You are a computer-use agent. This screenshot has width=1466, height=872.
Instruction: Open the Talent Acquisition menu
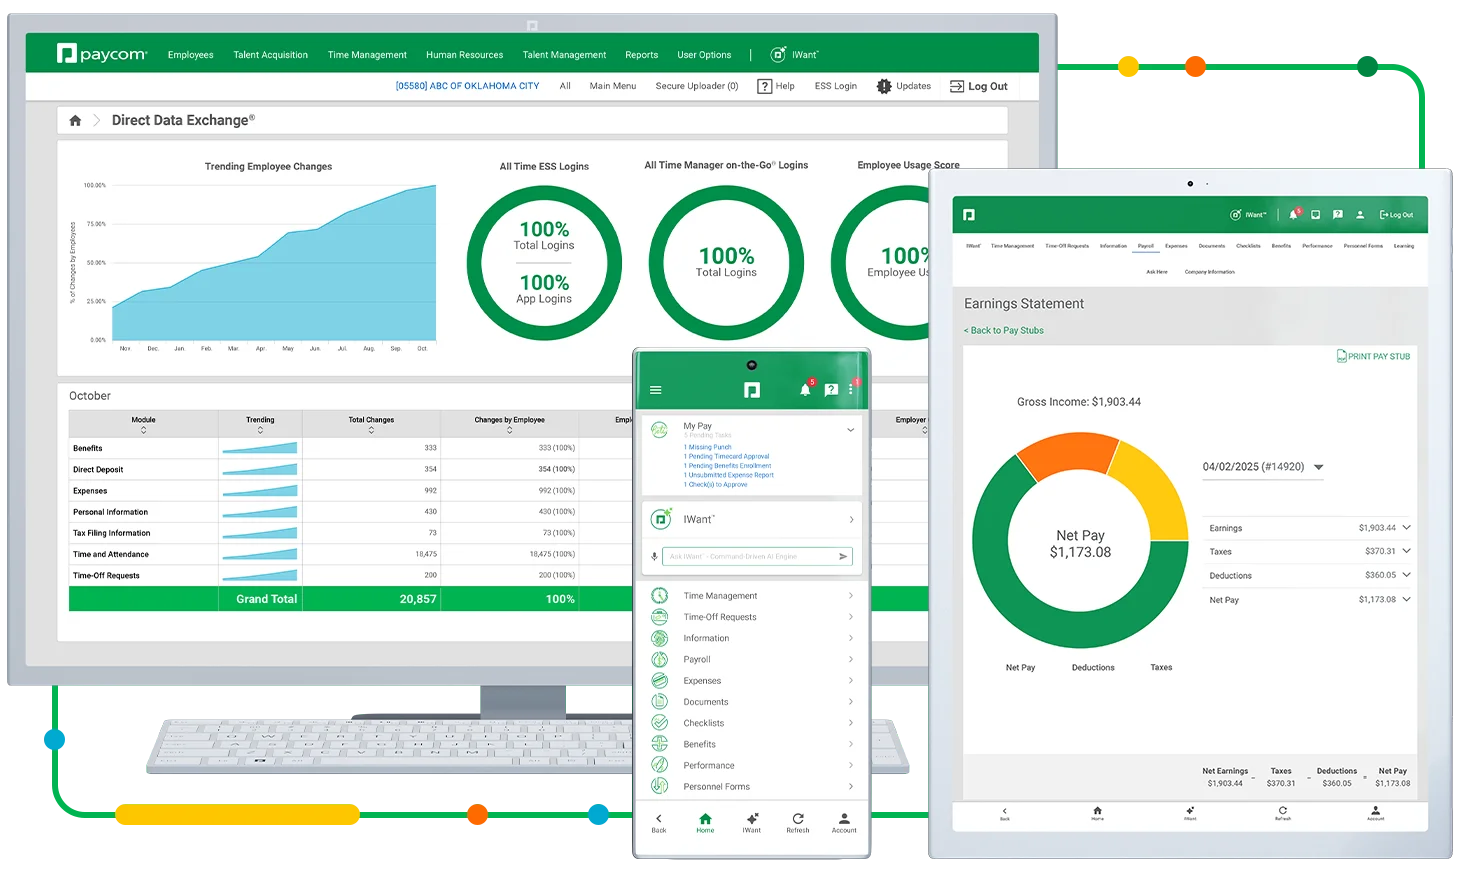click(270, 55)
